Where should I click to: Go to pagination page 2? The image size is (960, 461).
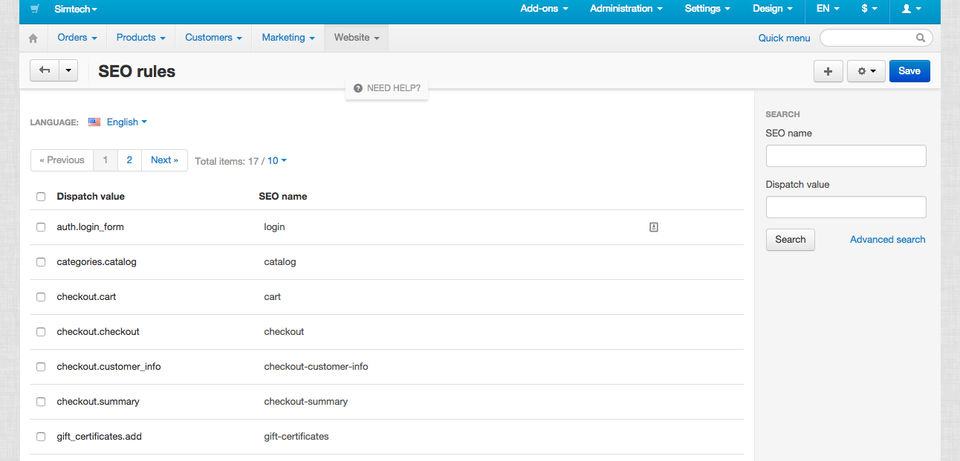(x=129, y=160)
